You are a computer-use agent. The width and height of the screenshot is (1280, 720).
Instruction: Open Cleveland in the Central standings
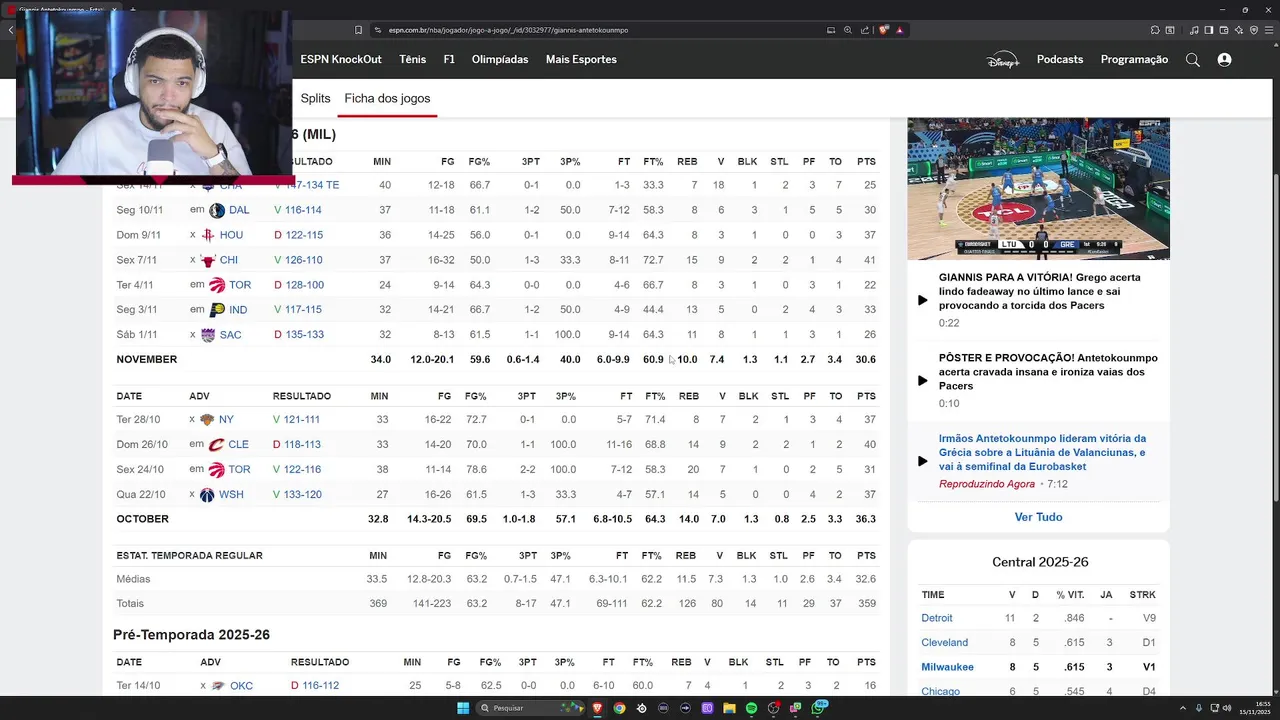click(944, 643)
